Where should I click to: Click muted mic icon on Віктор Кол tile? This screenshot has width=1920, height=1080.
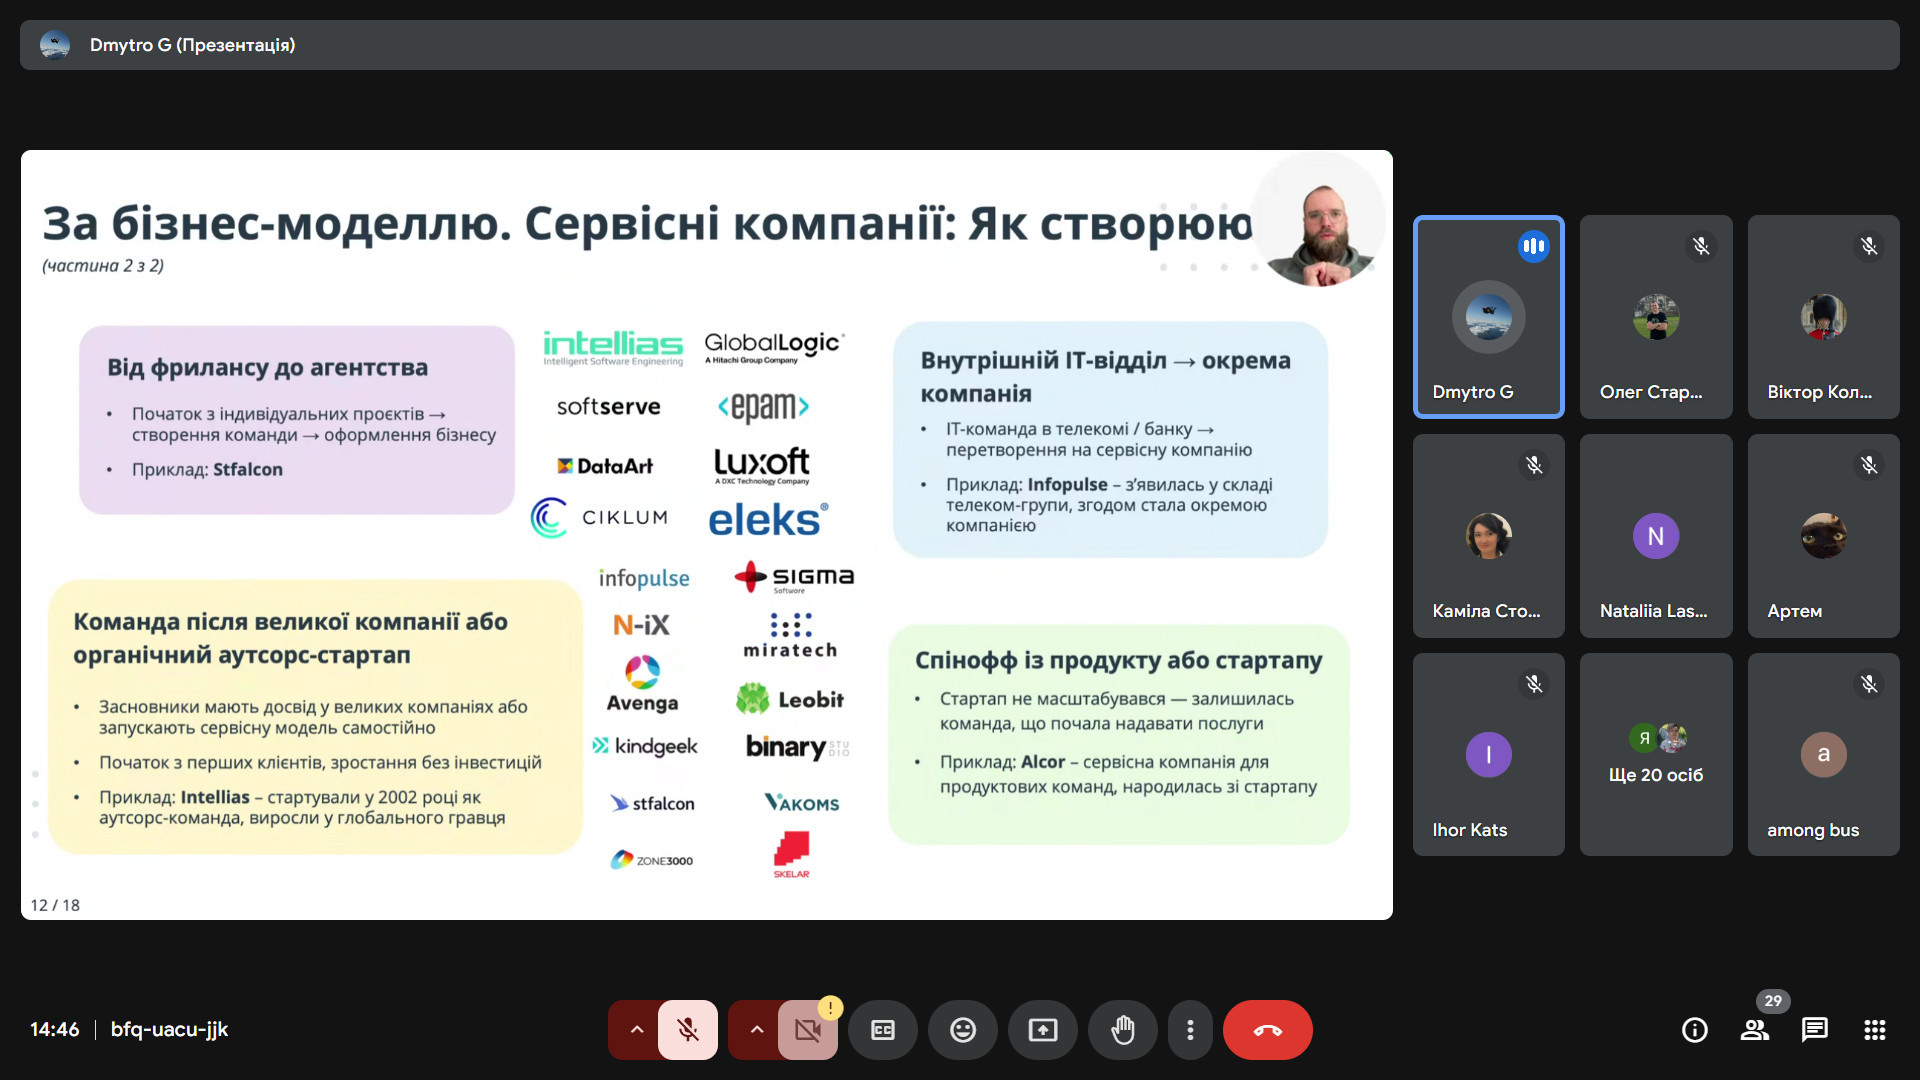pos(1869,246)
